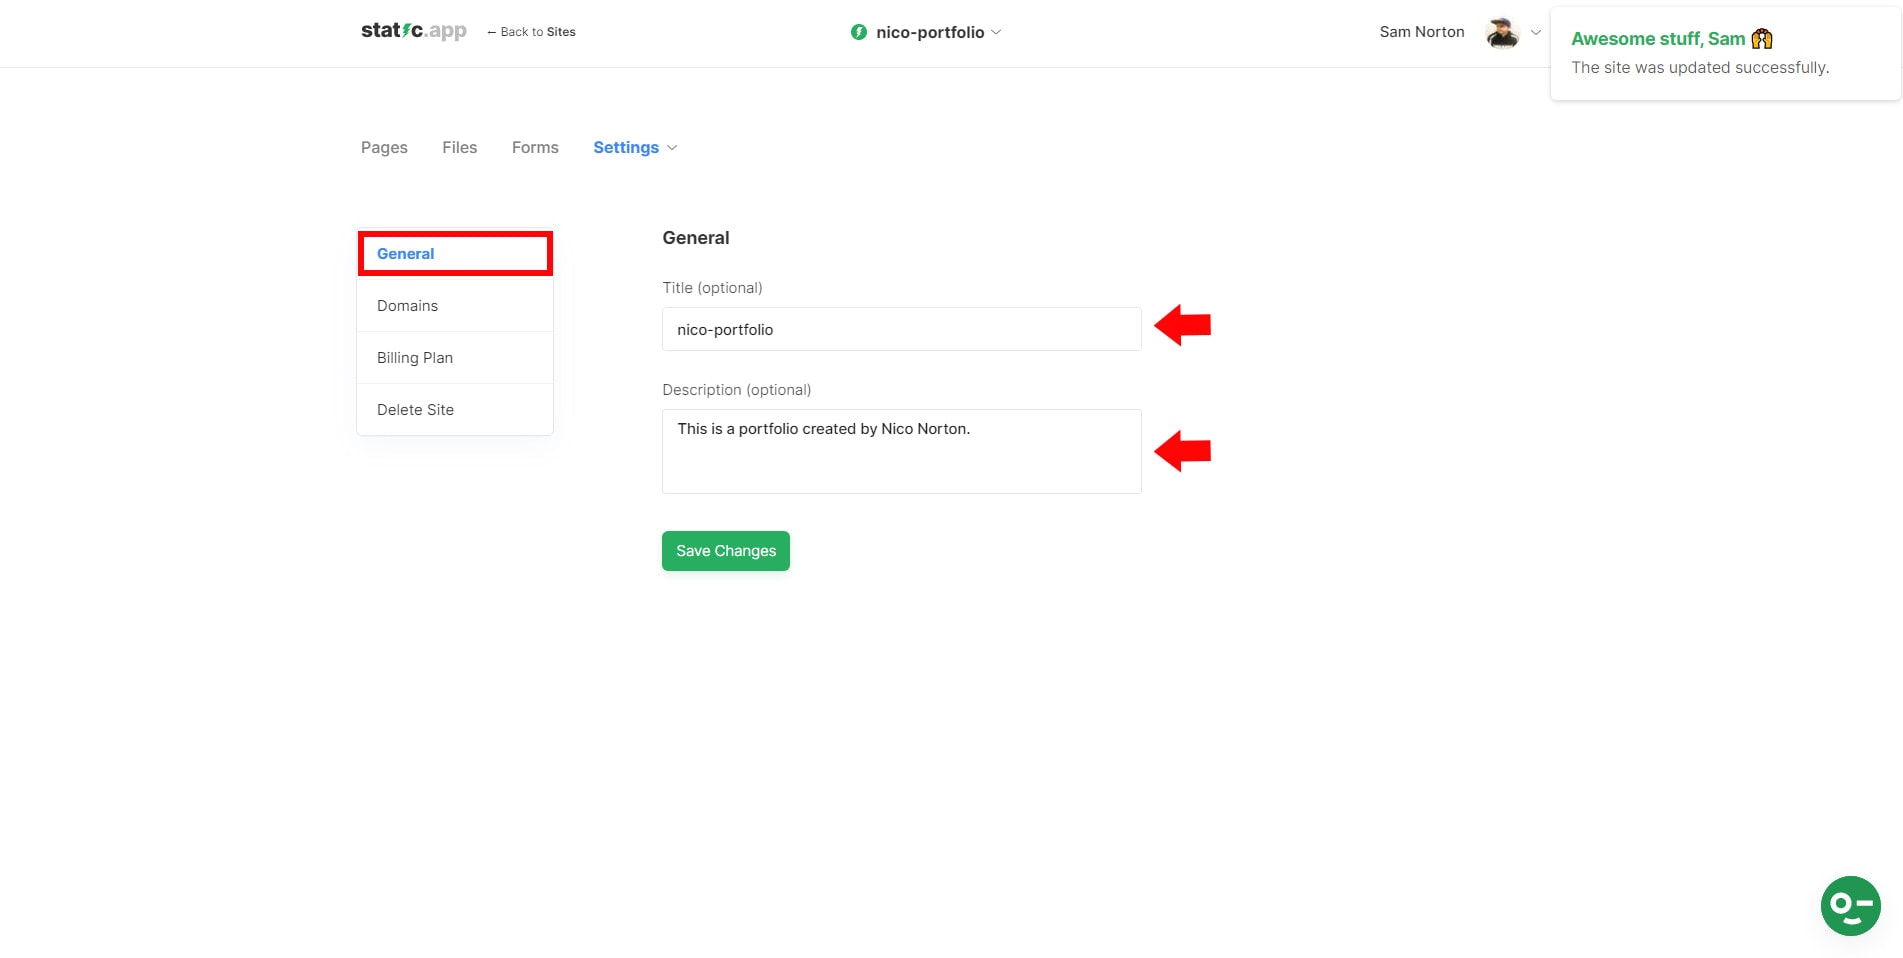Switch to the Pages tab

(383, 147)
